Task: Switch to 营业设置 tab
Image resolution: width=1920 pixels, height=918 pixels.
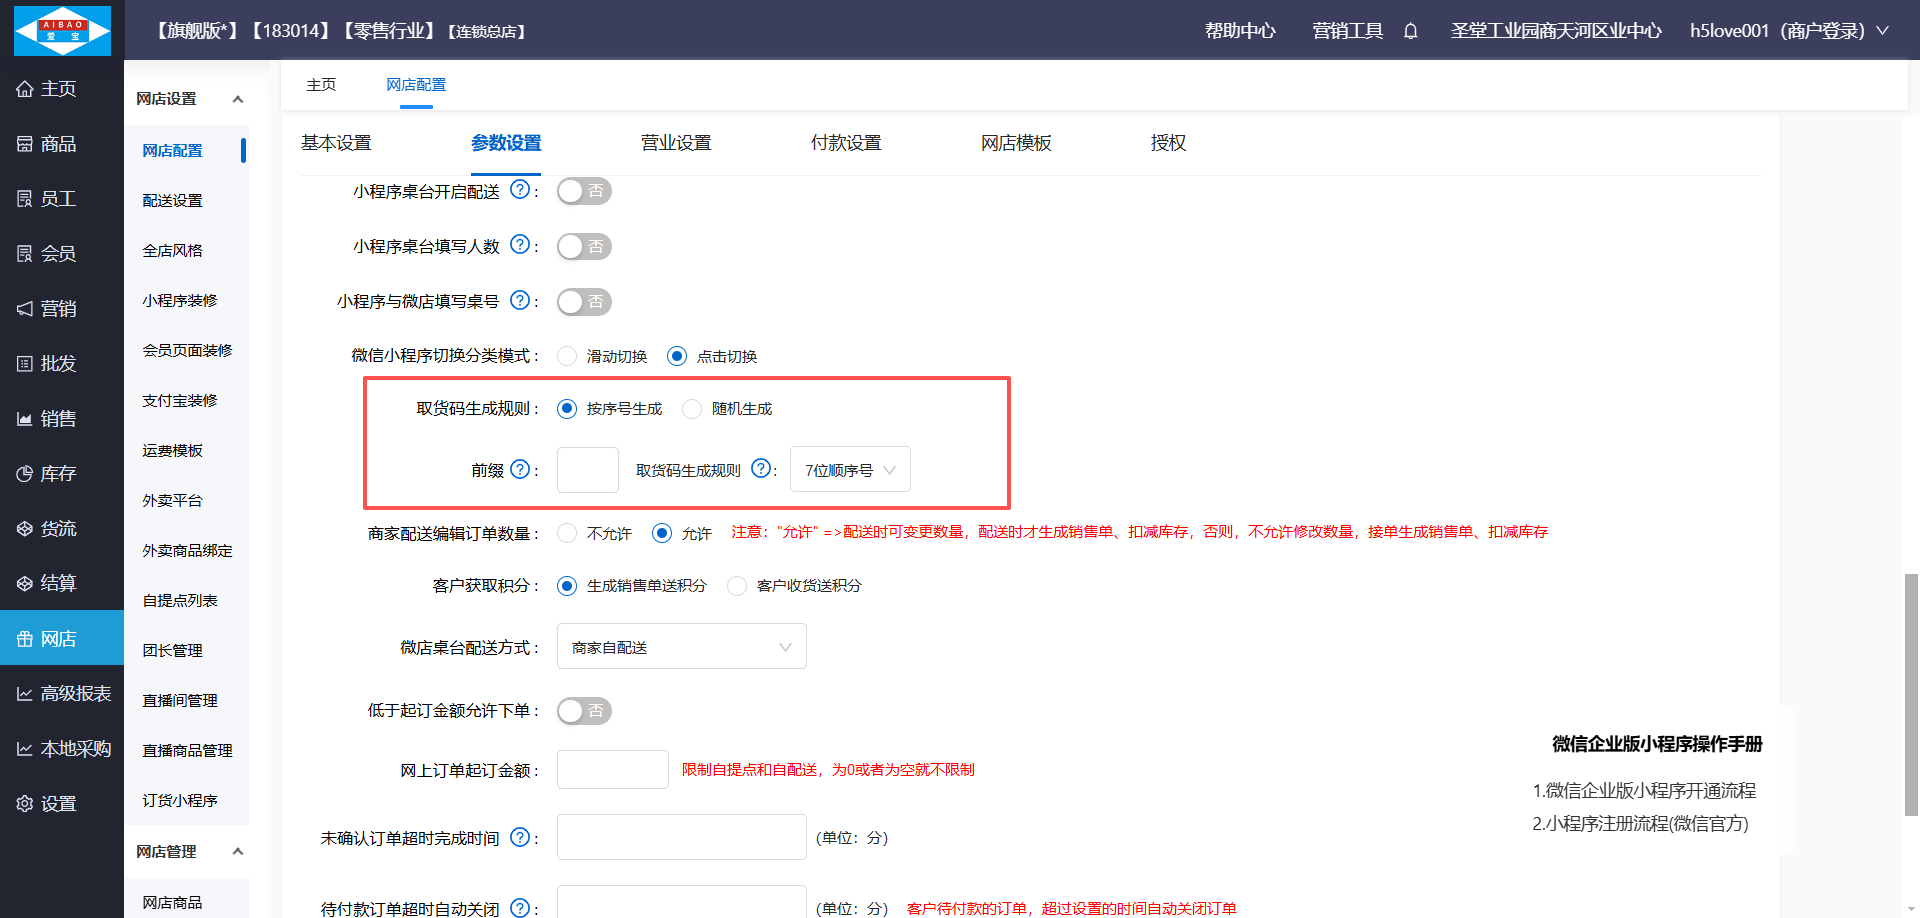Action: click(x=676, y=143)
